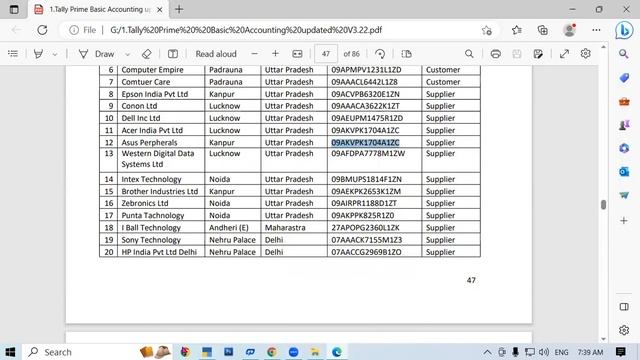Click the vertical scrollbar thumb
Screen dimensions: 640x360
coord(603,204)
